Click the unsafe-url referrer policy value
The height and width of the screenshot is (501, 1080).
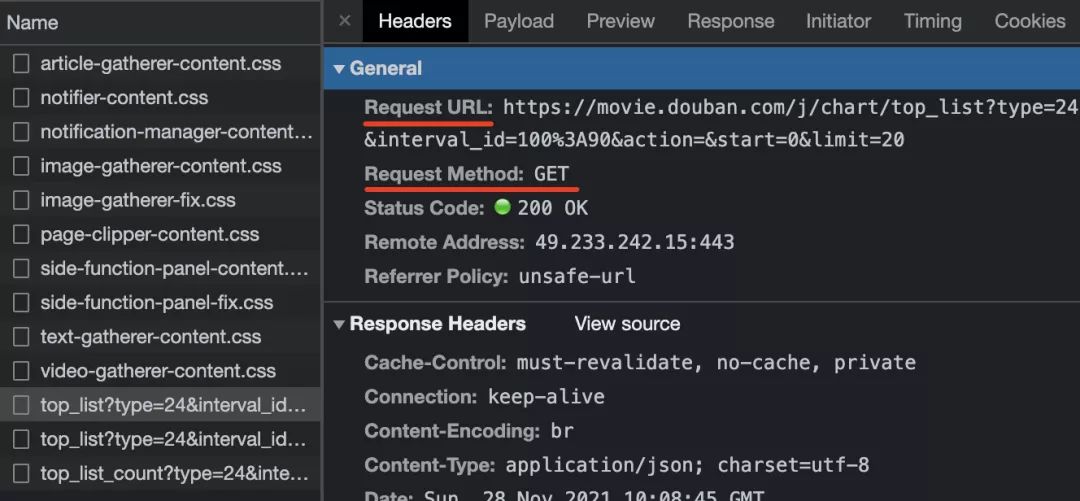(x=577, y=277)
